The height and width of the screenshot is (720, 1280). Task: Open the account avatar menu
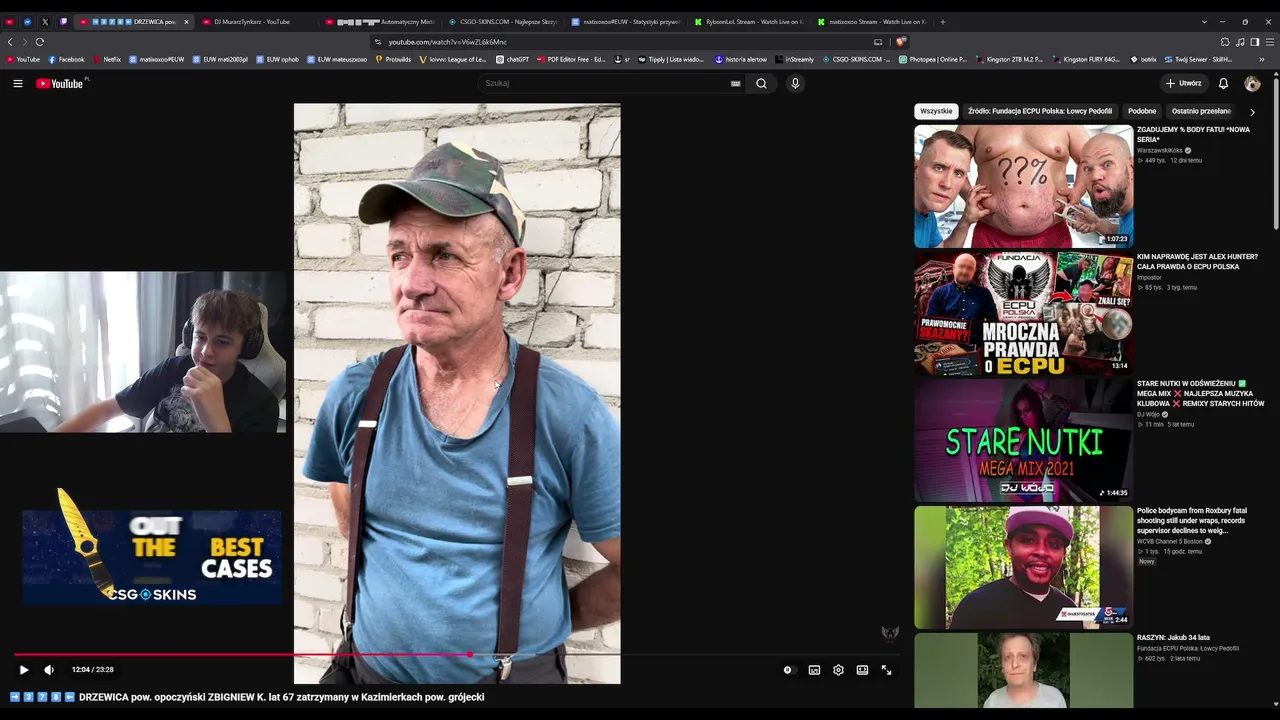point(1252,83)
